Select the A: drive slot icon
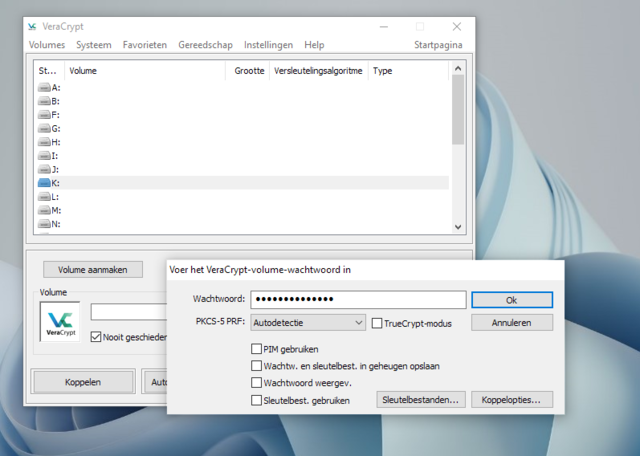 (x=44, y=87)
